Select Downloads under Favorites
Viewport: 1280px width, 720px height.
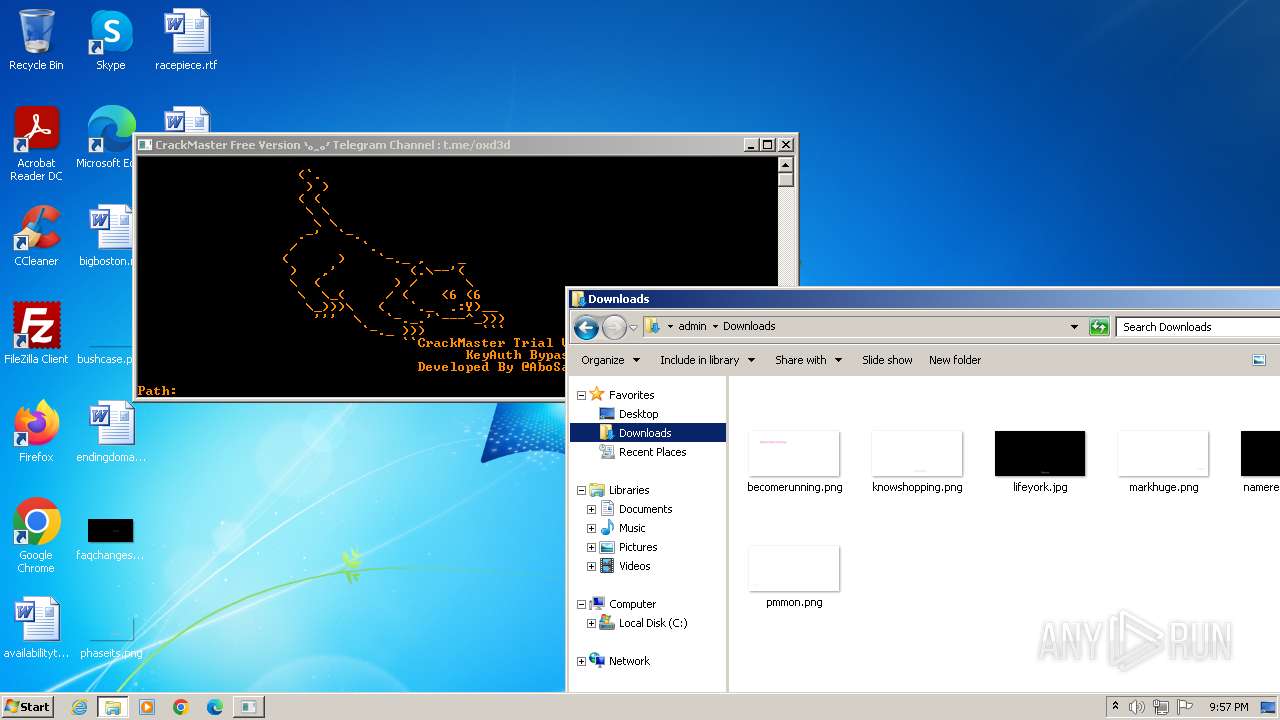click(645, 433)
